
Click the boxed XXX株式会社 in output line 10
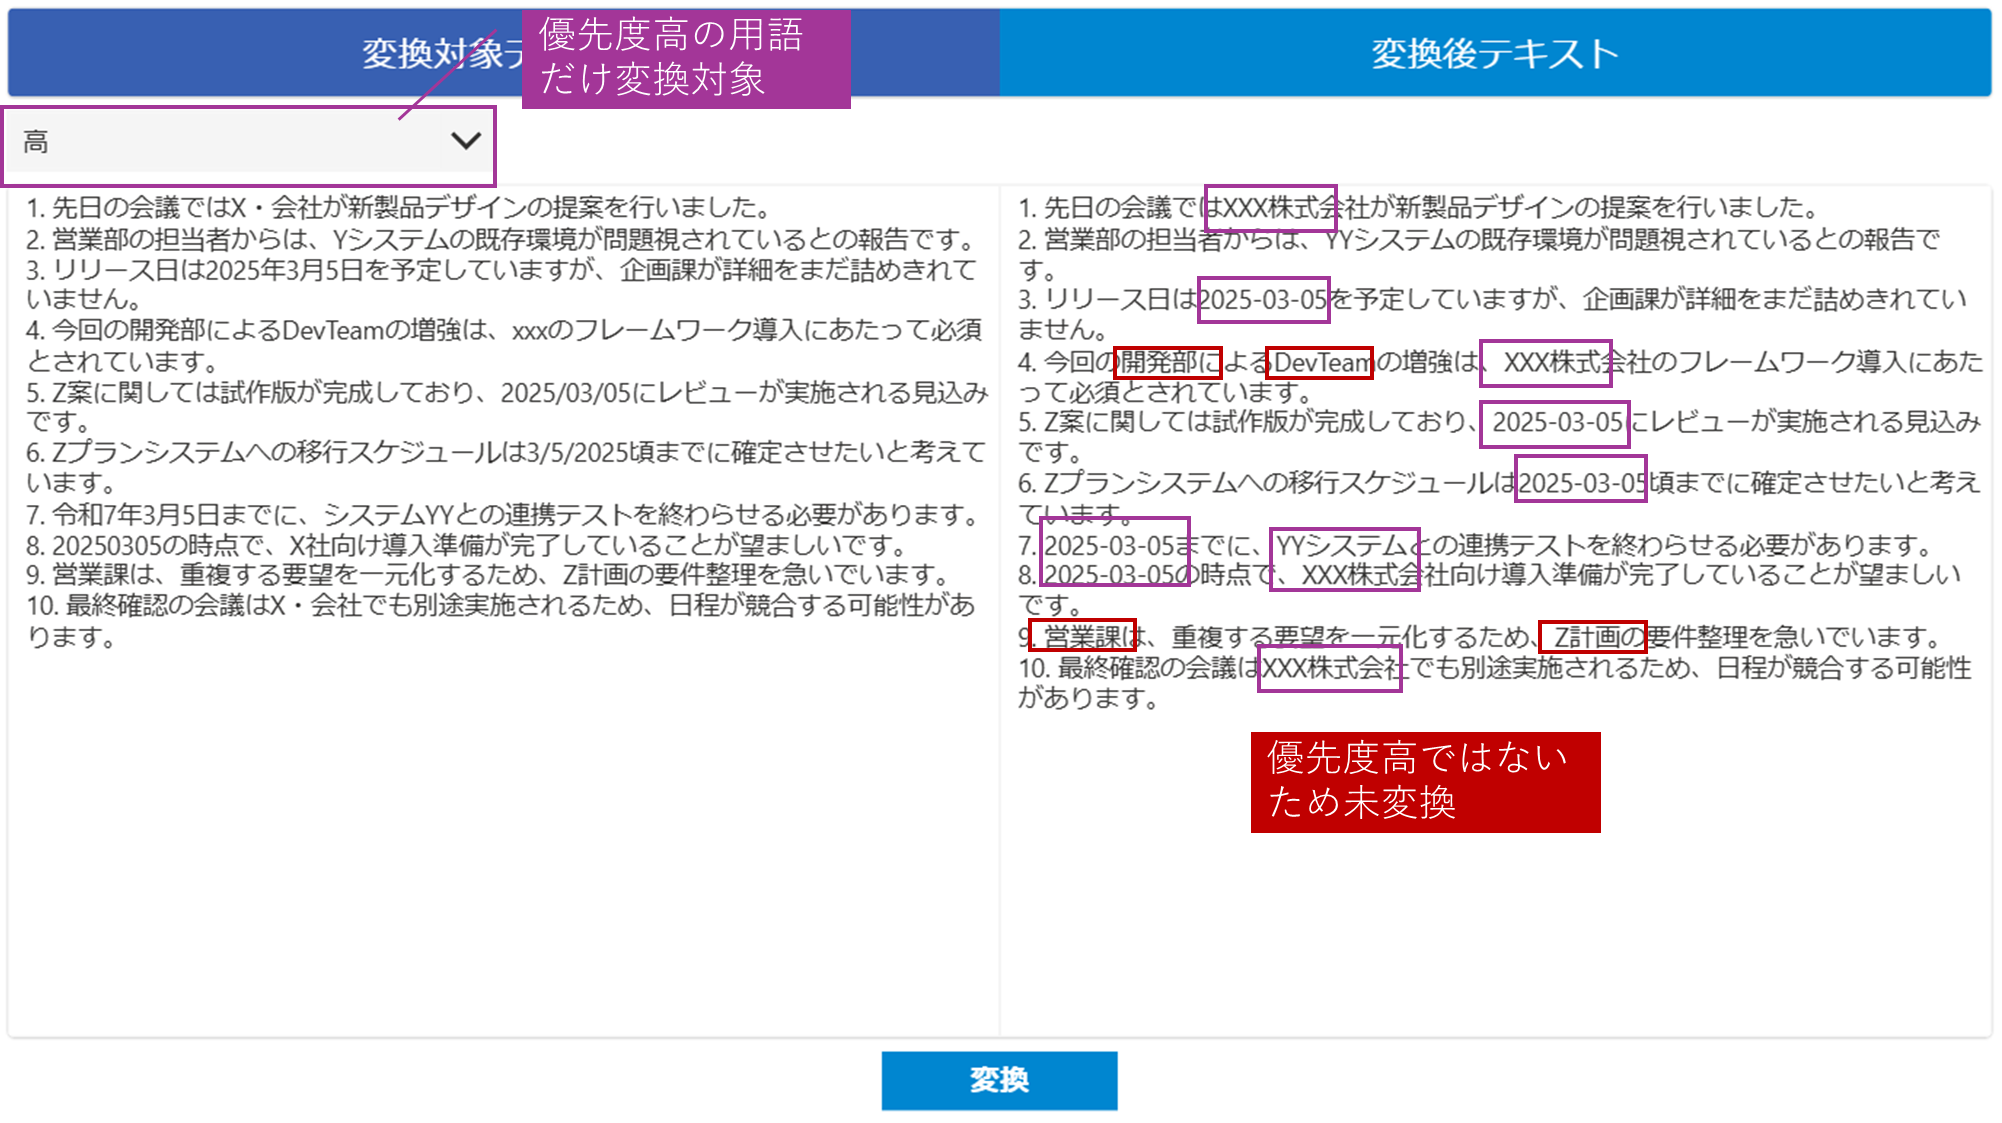click(x=1330, y=668)
